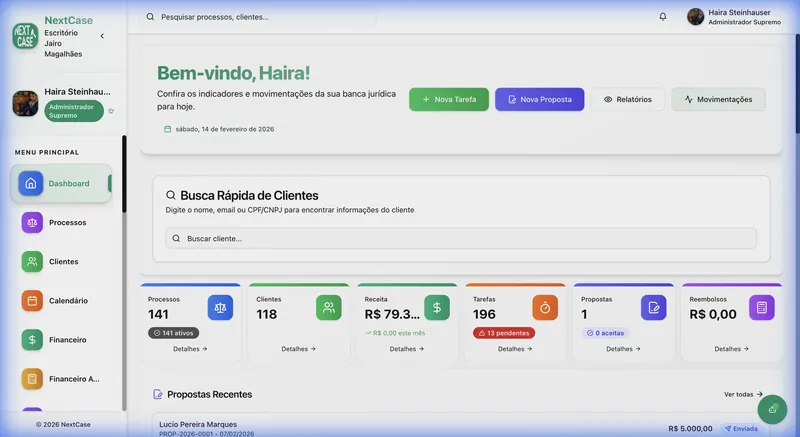Open Detalhes on the Processos card
This screenshot has width=800, height=437.
point(190,349)
